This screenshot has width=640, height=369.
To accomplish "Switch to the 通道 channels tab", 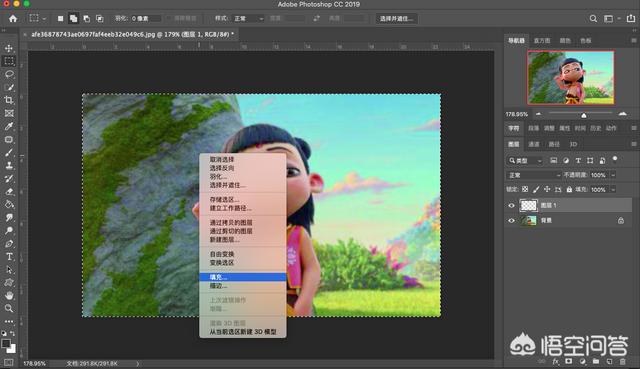I will click(534, 144).
